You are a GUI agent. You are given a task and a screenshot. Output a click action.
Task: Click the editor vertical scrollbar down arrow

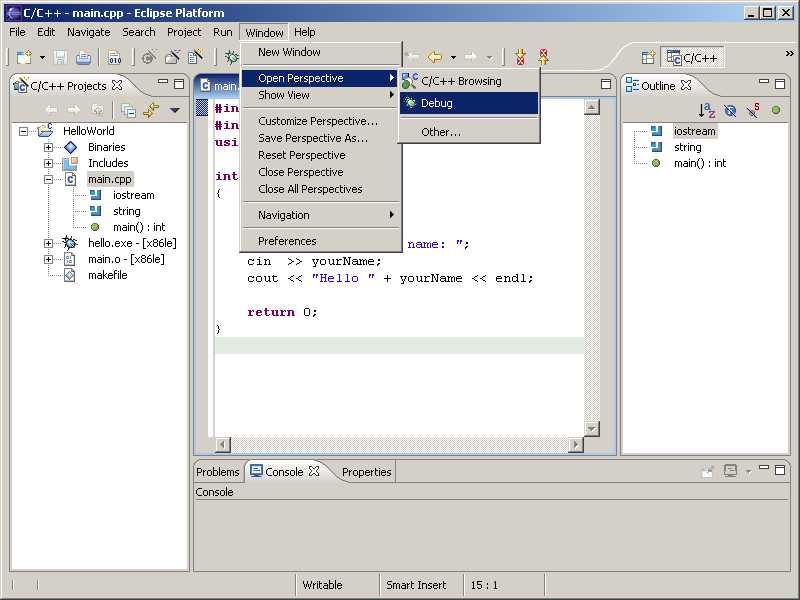(591, 428)
